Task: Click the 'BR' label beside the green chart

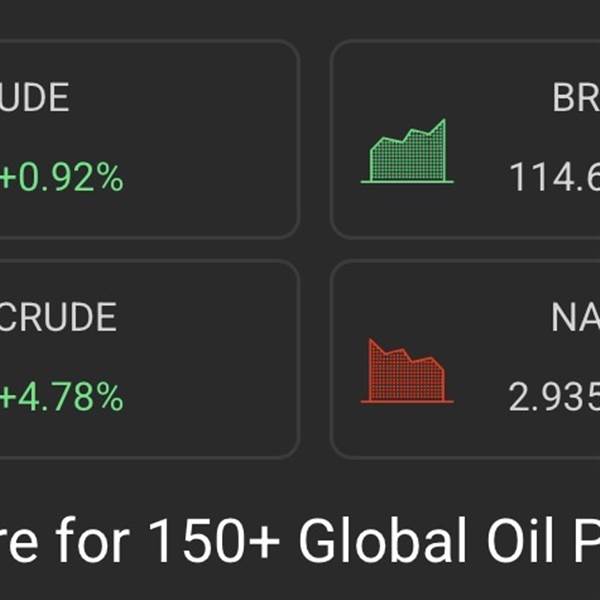Action: pyautogui.click(x=575, y=98)
